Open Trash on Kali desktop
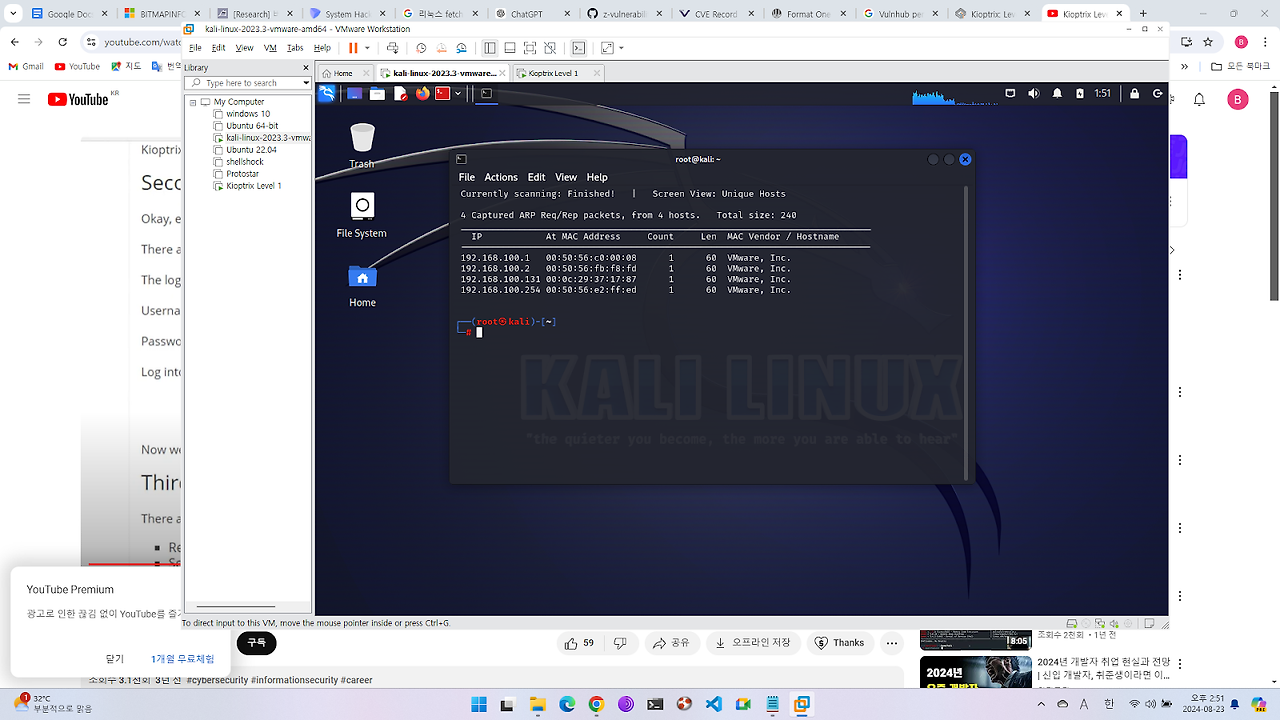1280x720 pixels. (x=362, y=145)
